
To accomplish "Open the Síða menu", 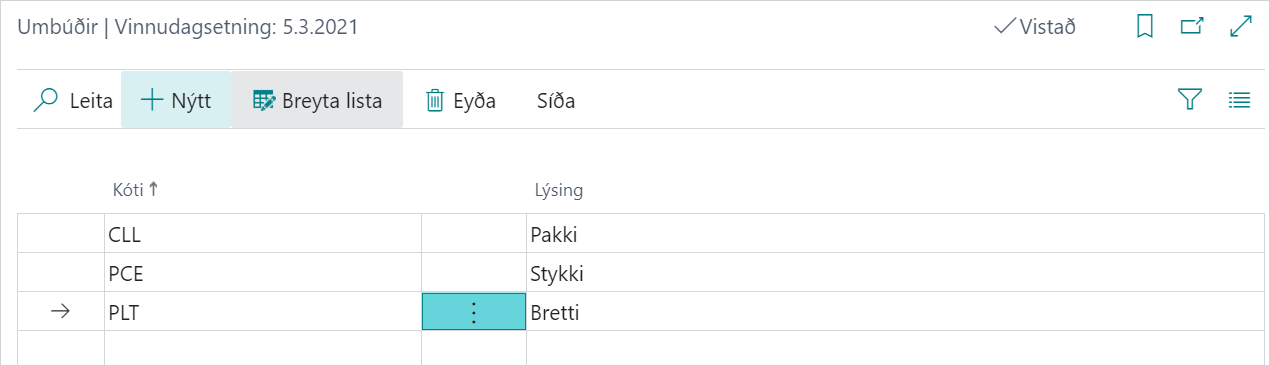I will tap(556, 101).
